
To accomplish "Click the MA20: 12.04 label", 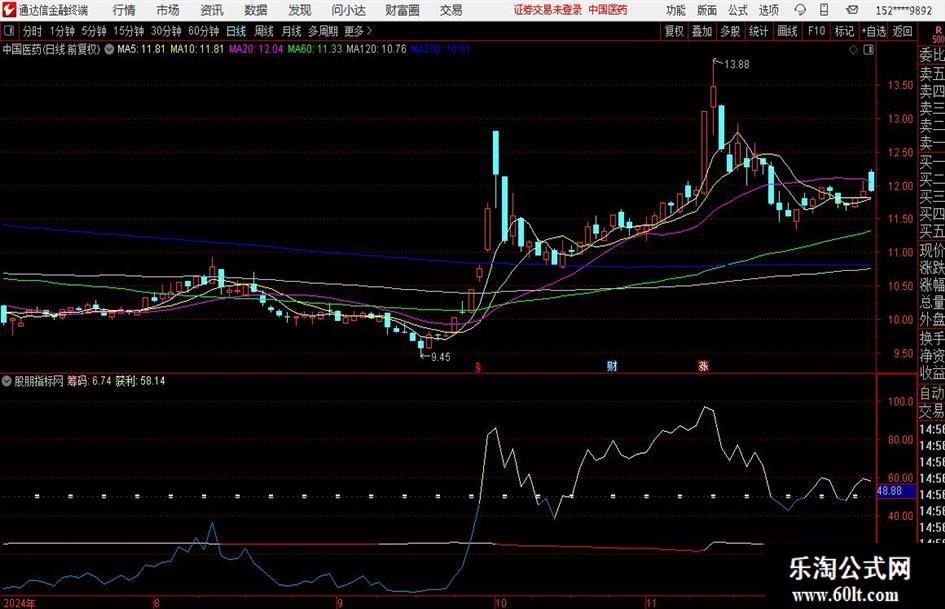I will point(256,49).
